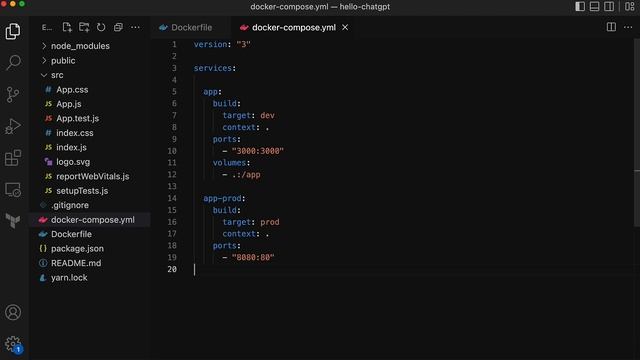Click the 'services' key on line 3
This screenshot has width=640, height=360.
[213, 68]
